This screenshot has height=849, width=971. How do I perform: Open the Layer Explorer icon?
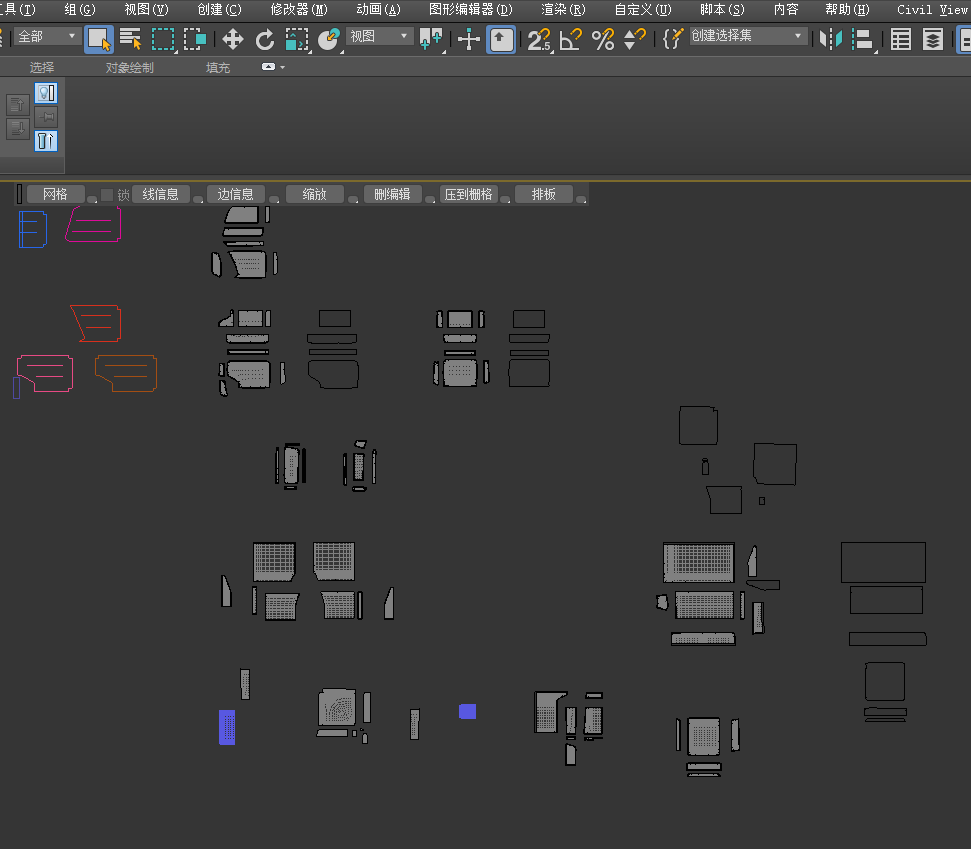point(933,40)
